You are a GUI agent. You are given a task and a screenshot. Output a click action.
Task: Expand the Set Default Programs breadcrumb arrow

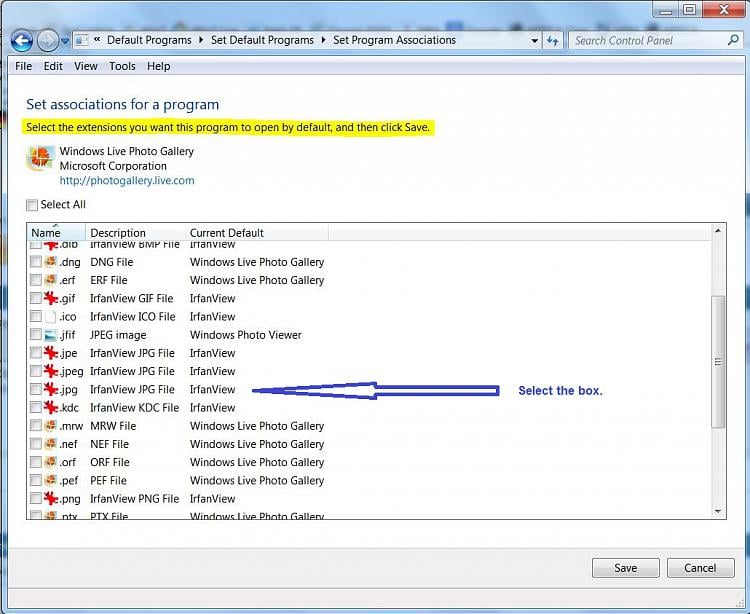(x=323, y=40)
